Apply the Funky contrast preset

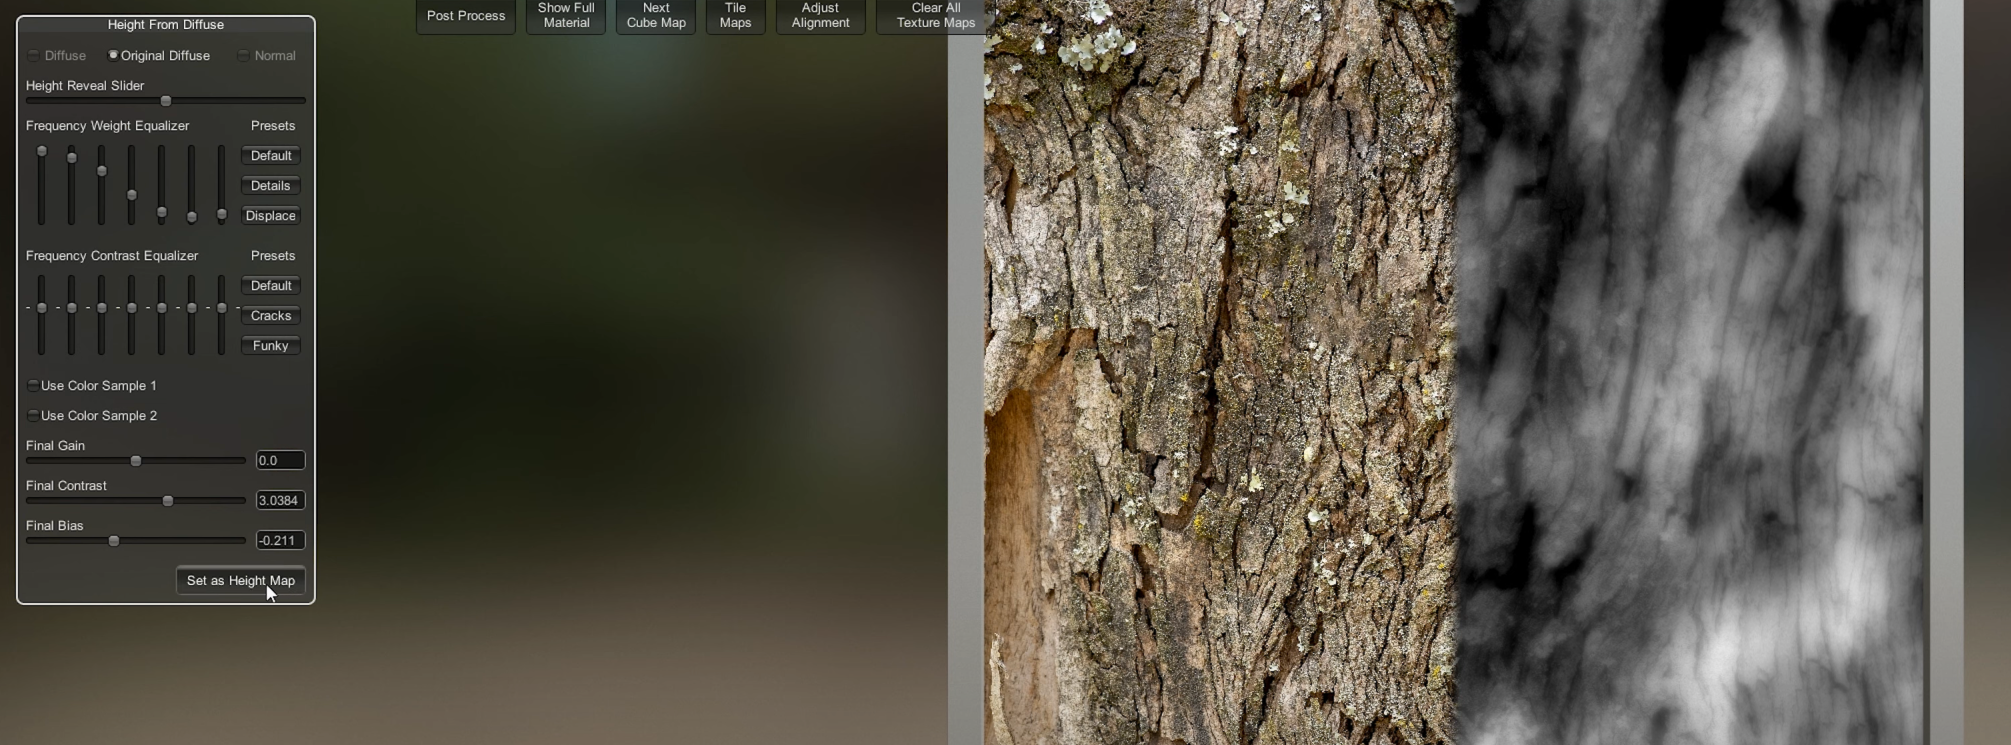point(271,346)
